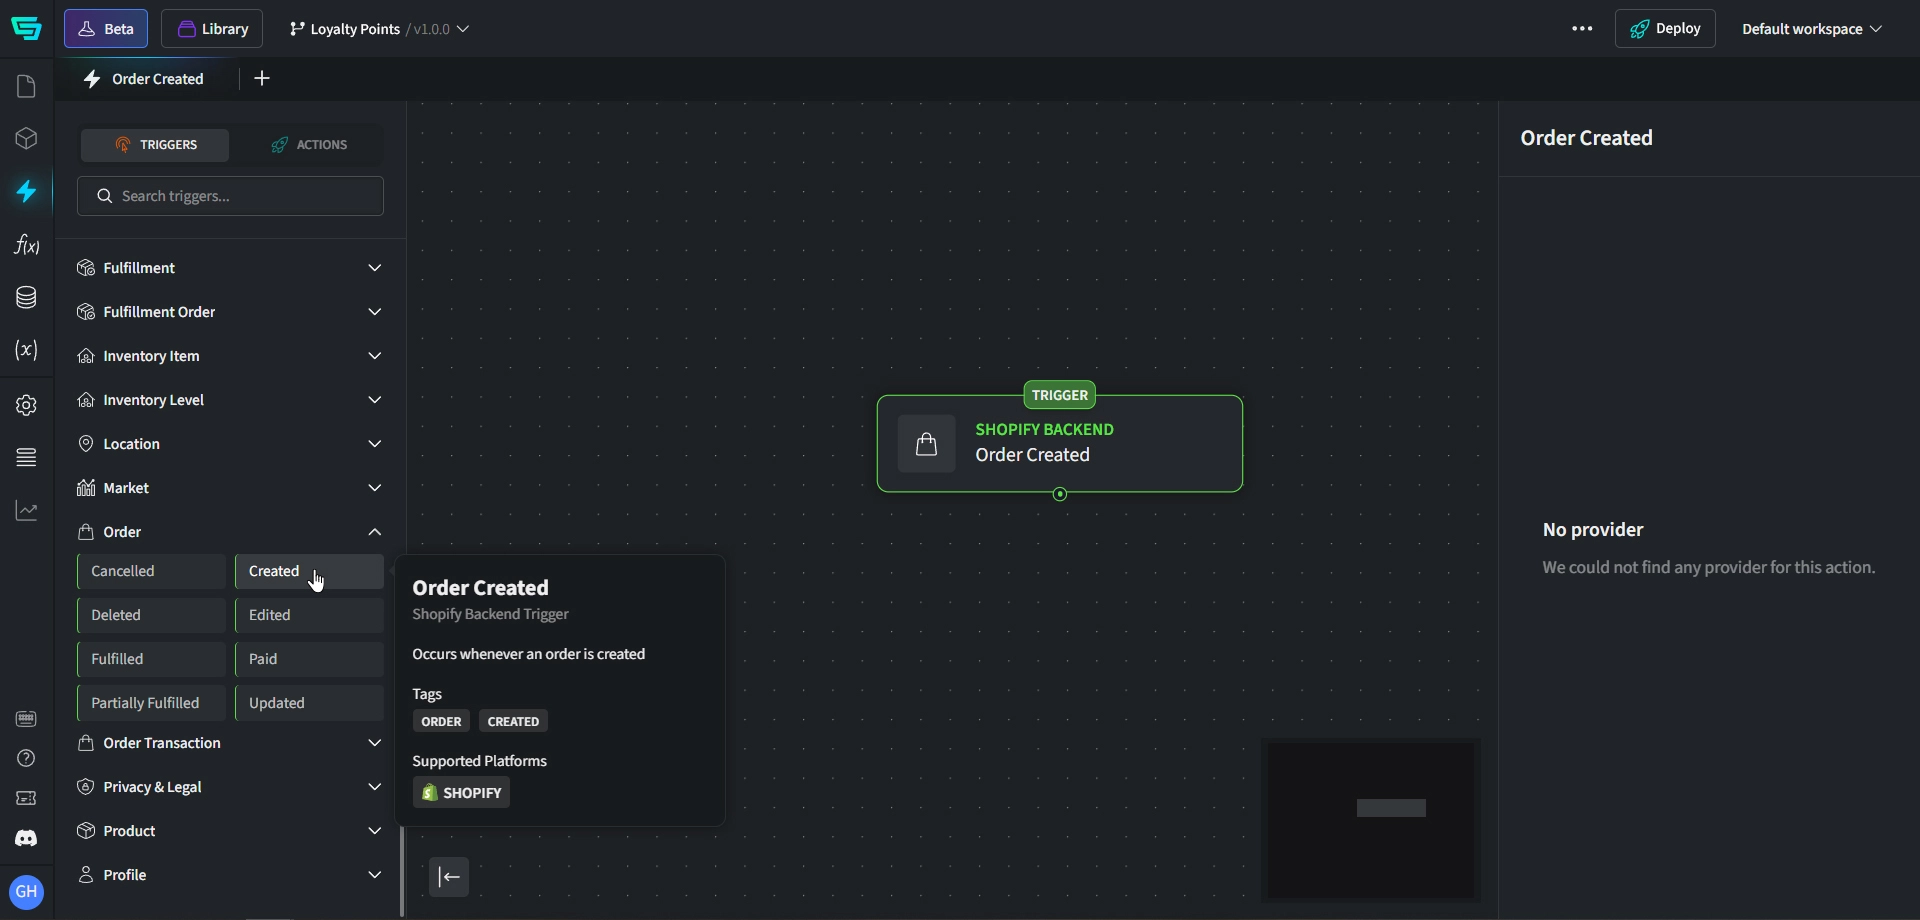This screenshot has width=1920, height=920.
Task: Click the Search triggers input field
Action: pos(230,196)
